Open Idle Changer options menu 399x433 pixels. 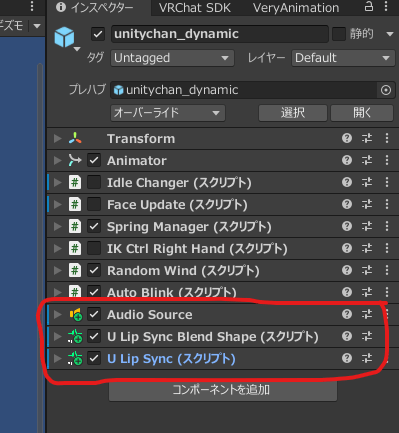point(387,182)
